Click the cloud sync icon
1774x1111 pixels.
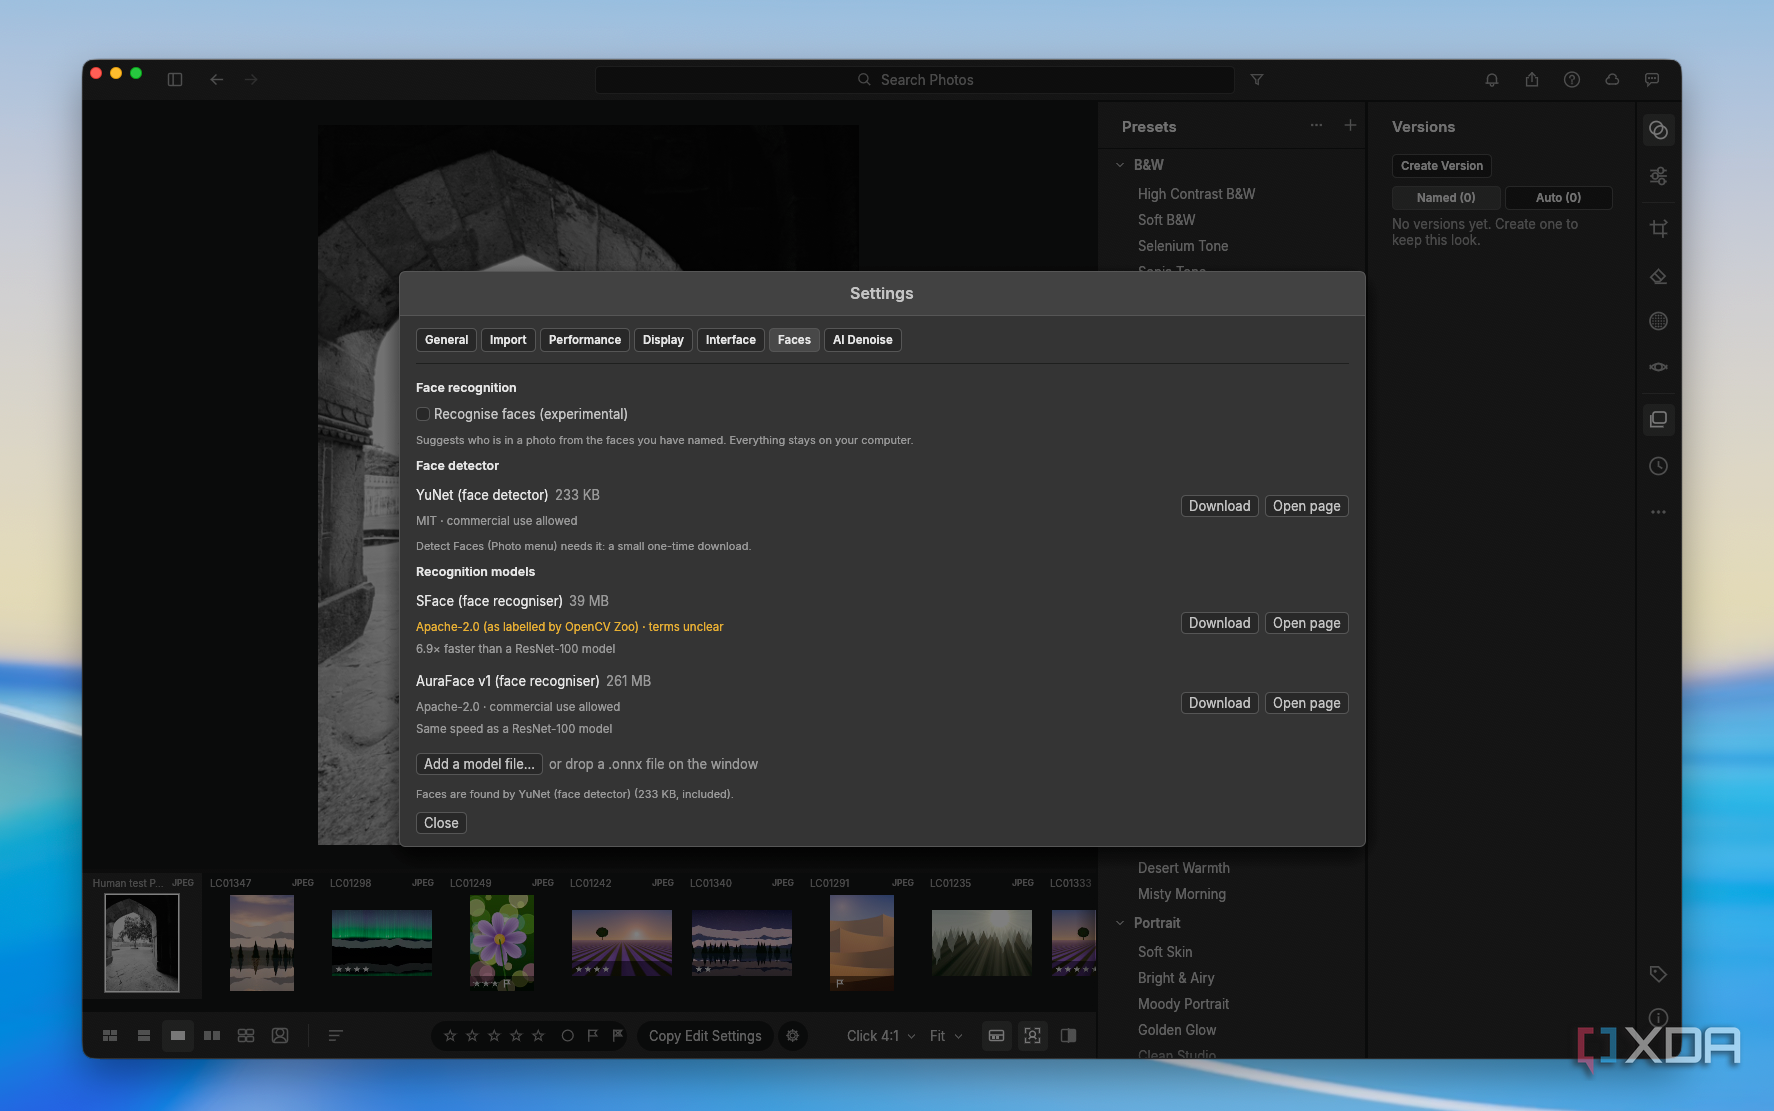click(1612, 79)
